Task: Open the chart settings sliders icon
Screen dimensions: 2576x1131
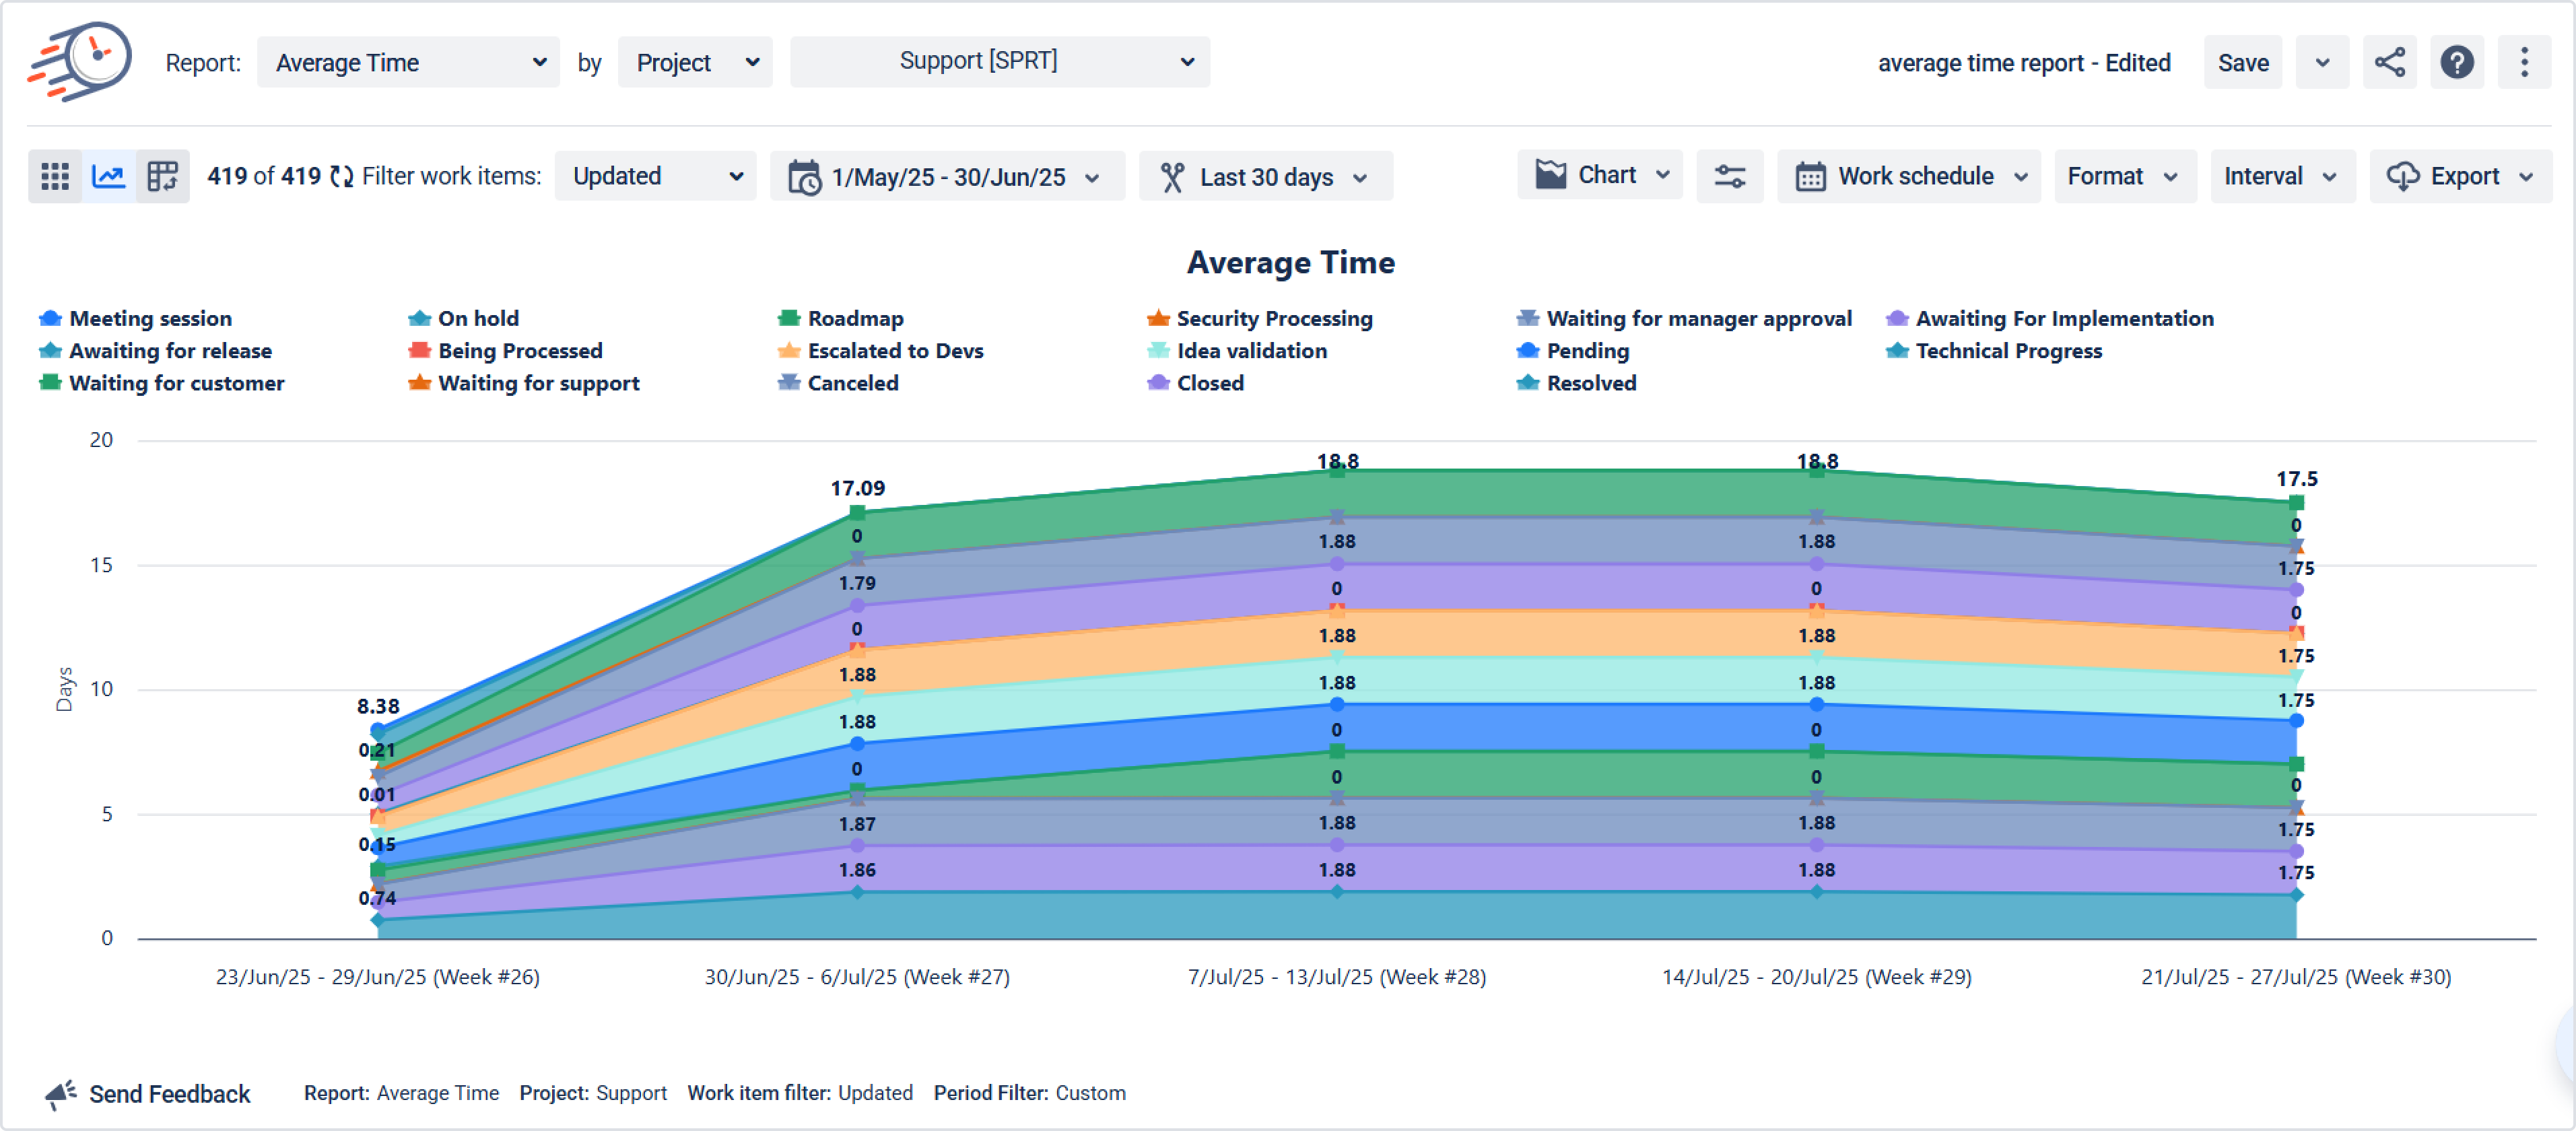Action: click(1729, 177)
